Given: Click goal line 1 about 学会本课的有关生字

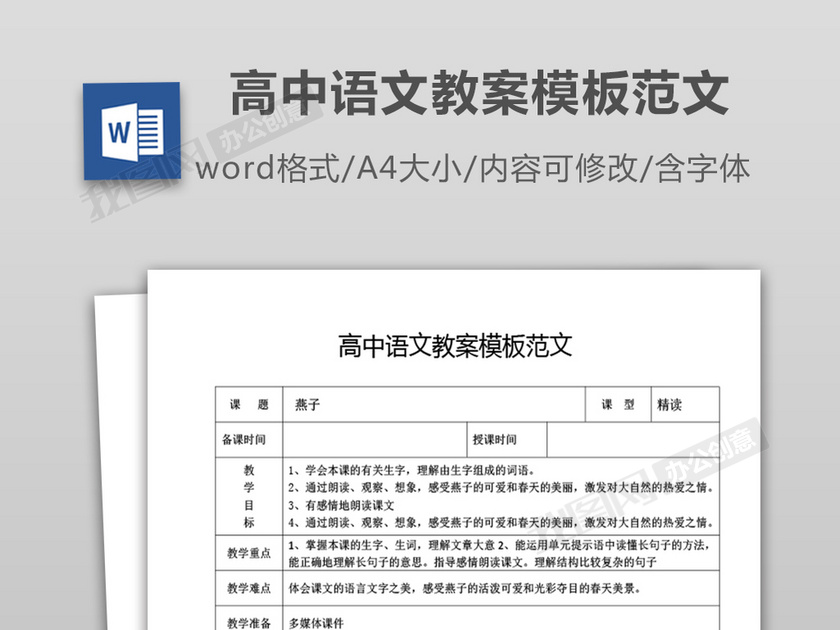Looking at the screenshot, I should (x=410, y=470).
